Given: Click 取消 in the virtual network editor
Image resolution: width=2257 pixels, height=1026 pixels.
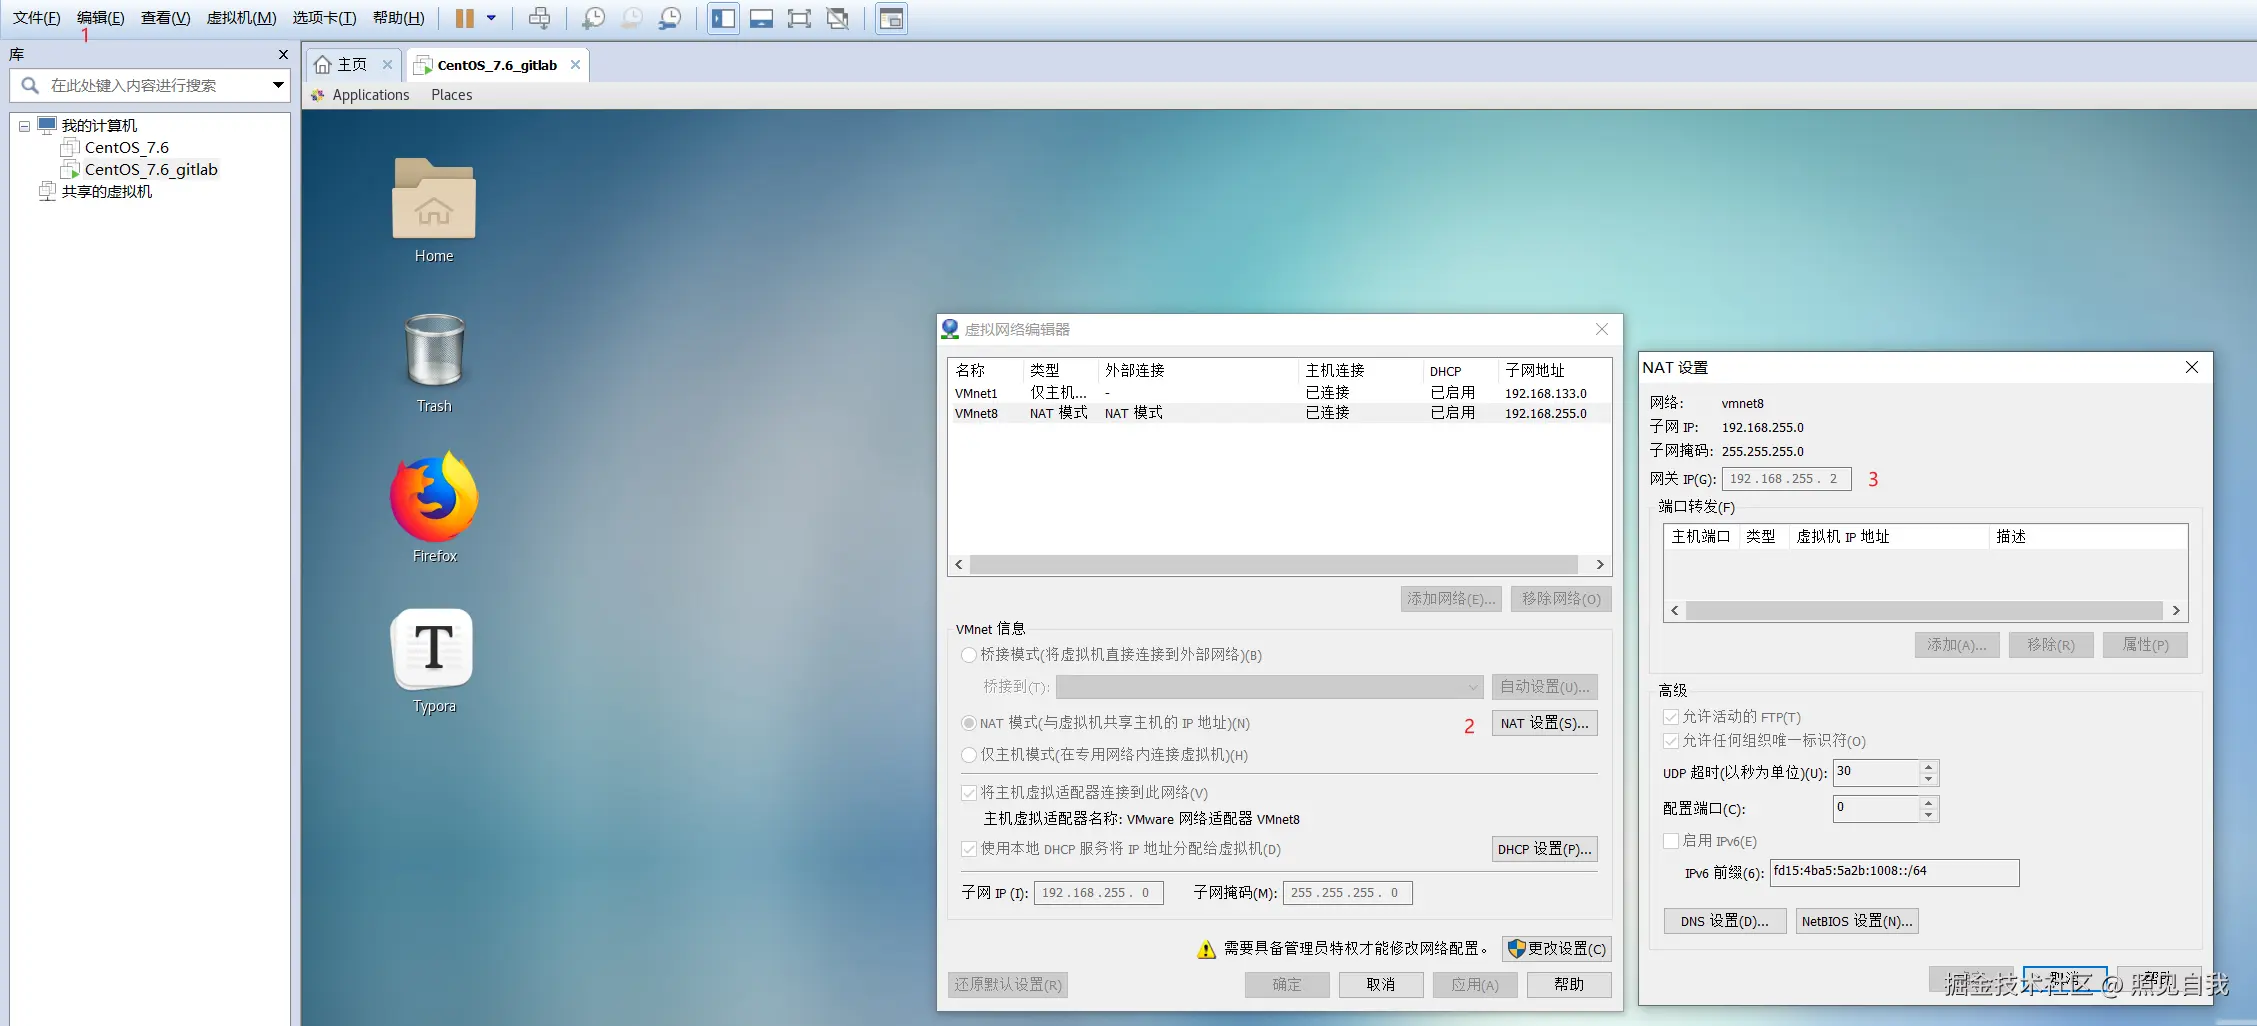Looking at the screenshot, I should pyautogui.click(x=1380, y=985).
